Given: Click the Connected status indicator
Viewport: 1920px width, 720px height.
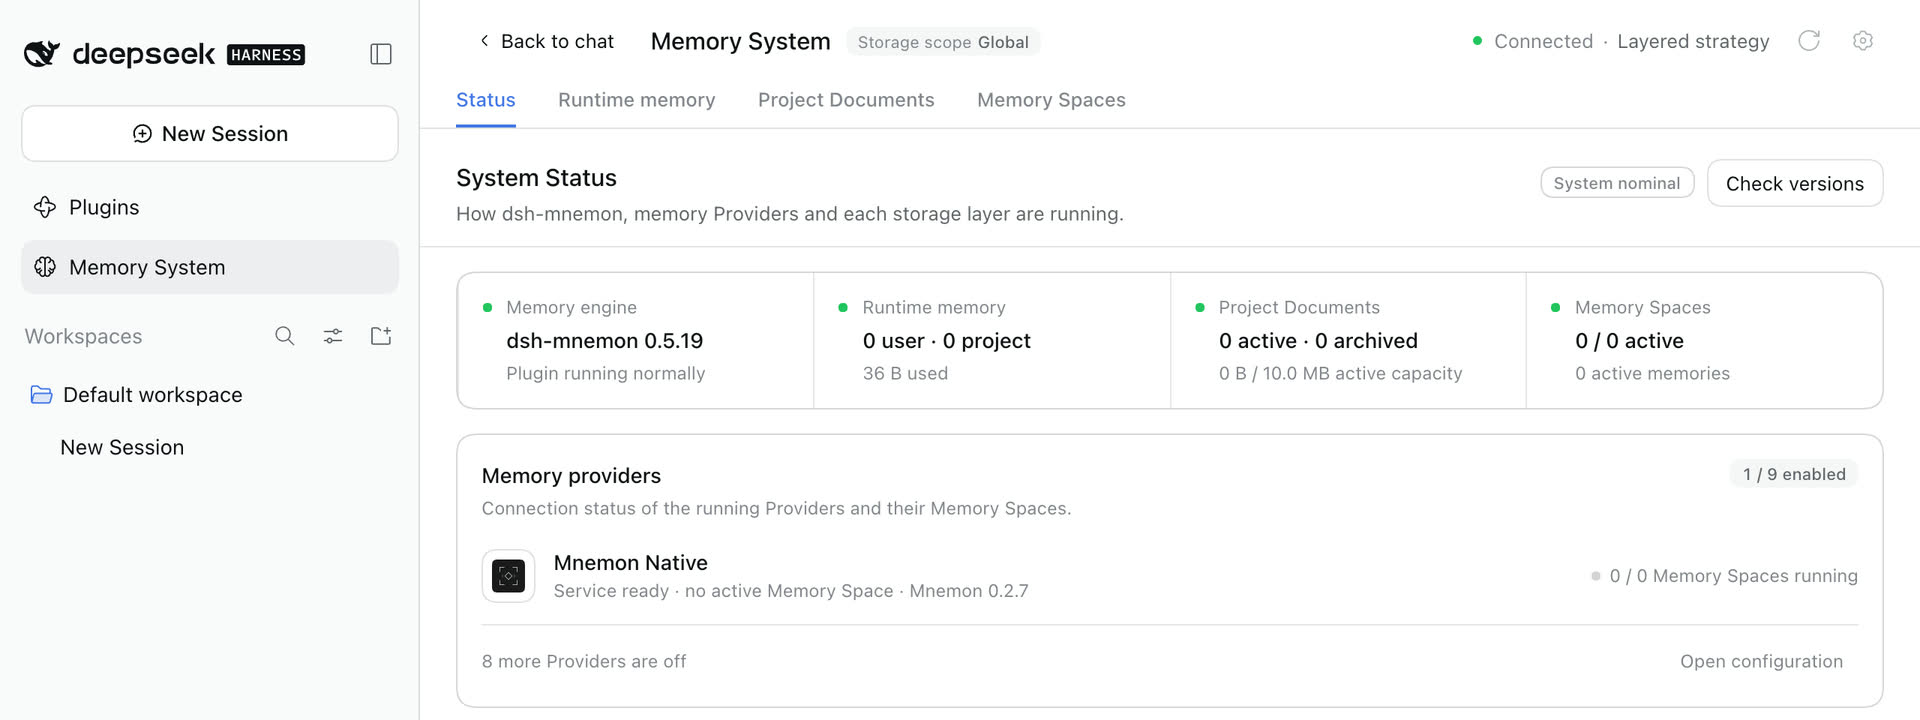Looking at the screenshot, I should (x=1533, y=41).
